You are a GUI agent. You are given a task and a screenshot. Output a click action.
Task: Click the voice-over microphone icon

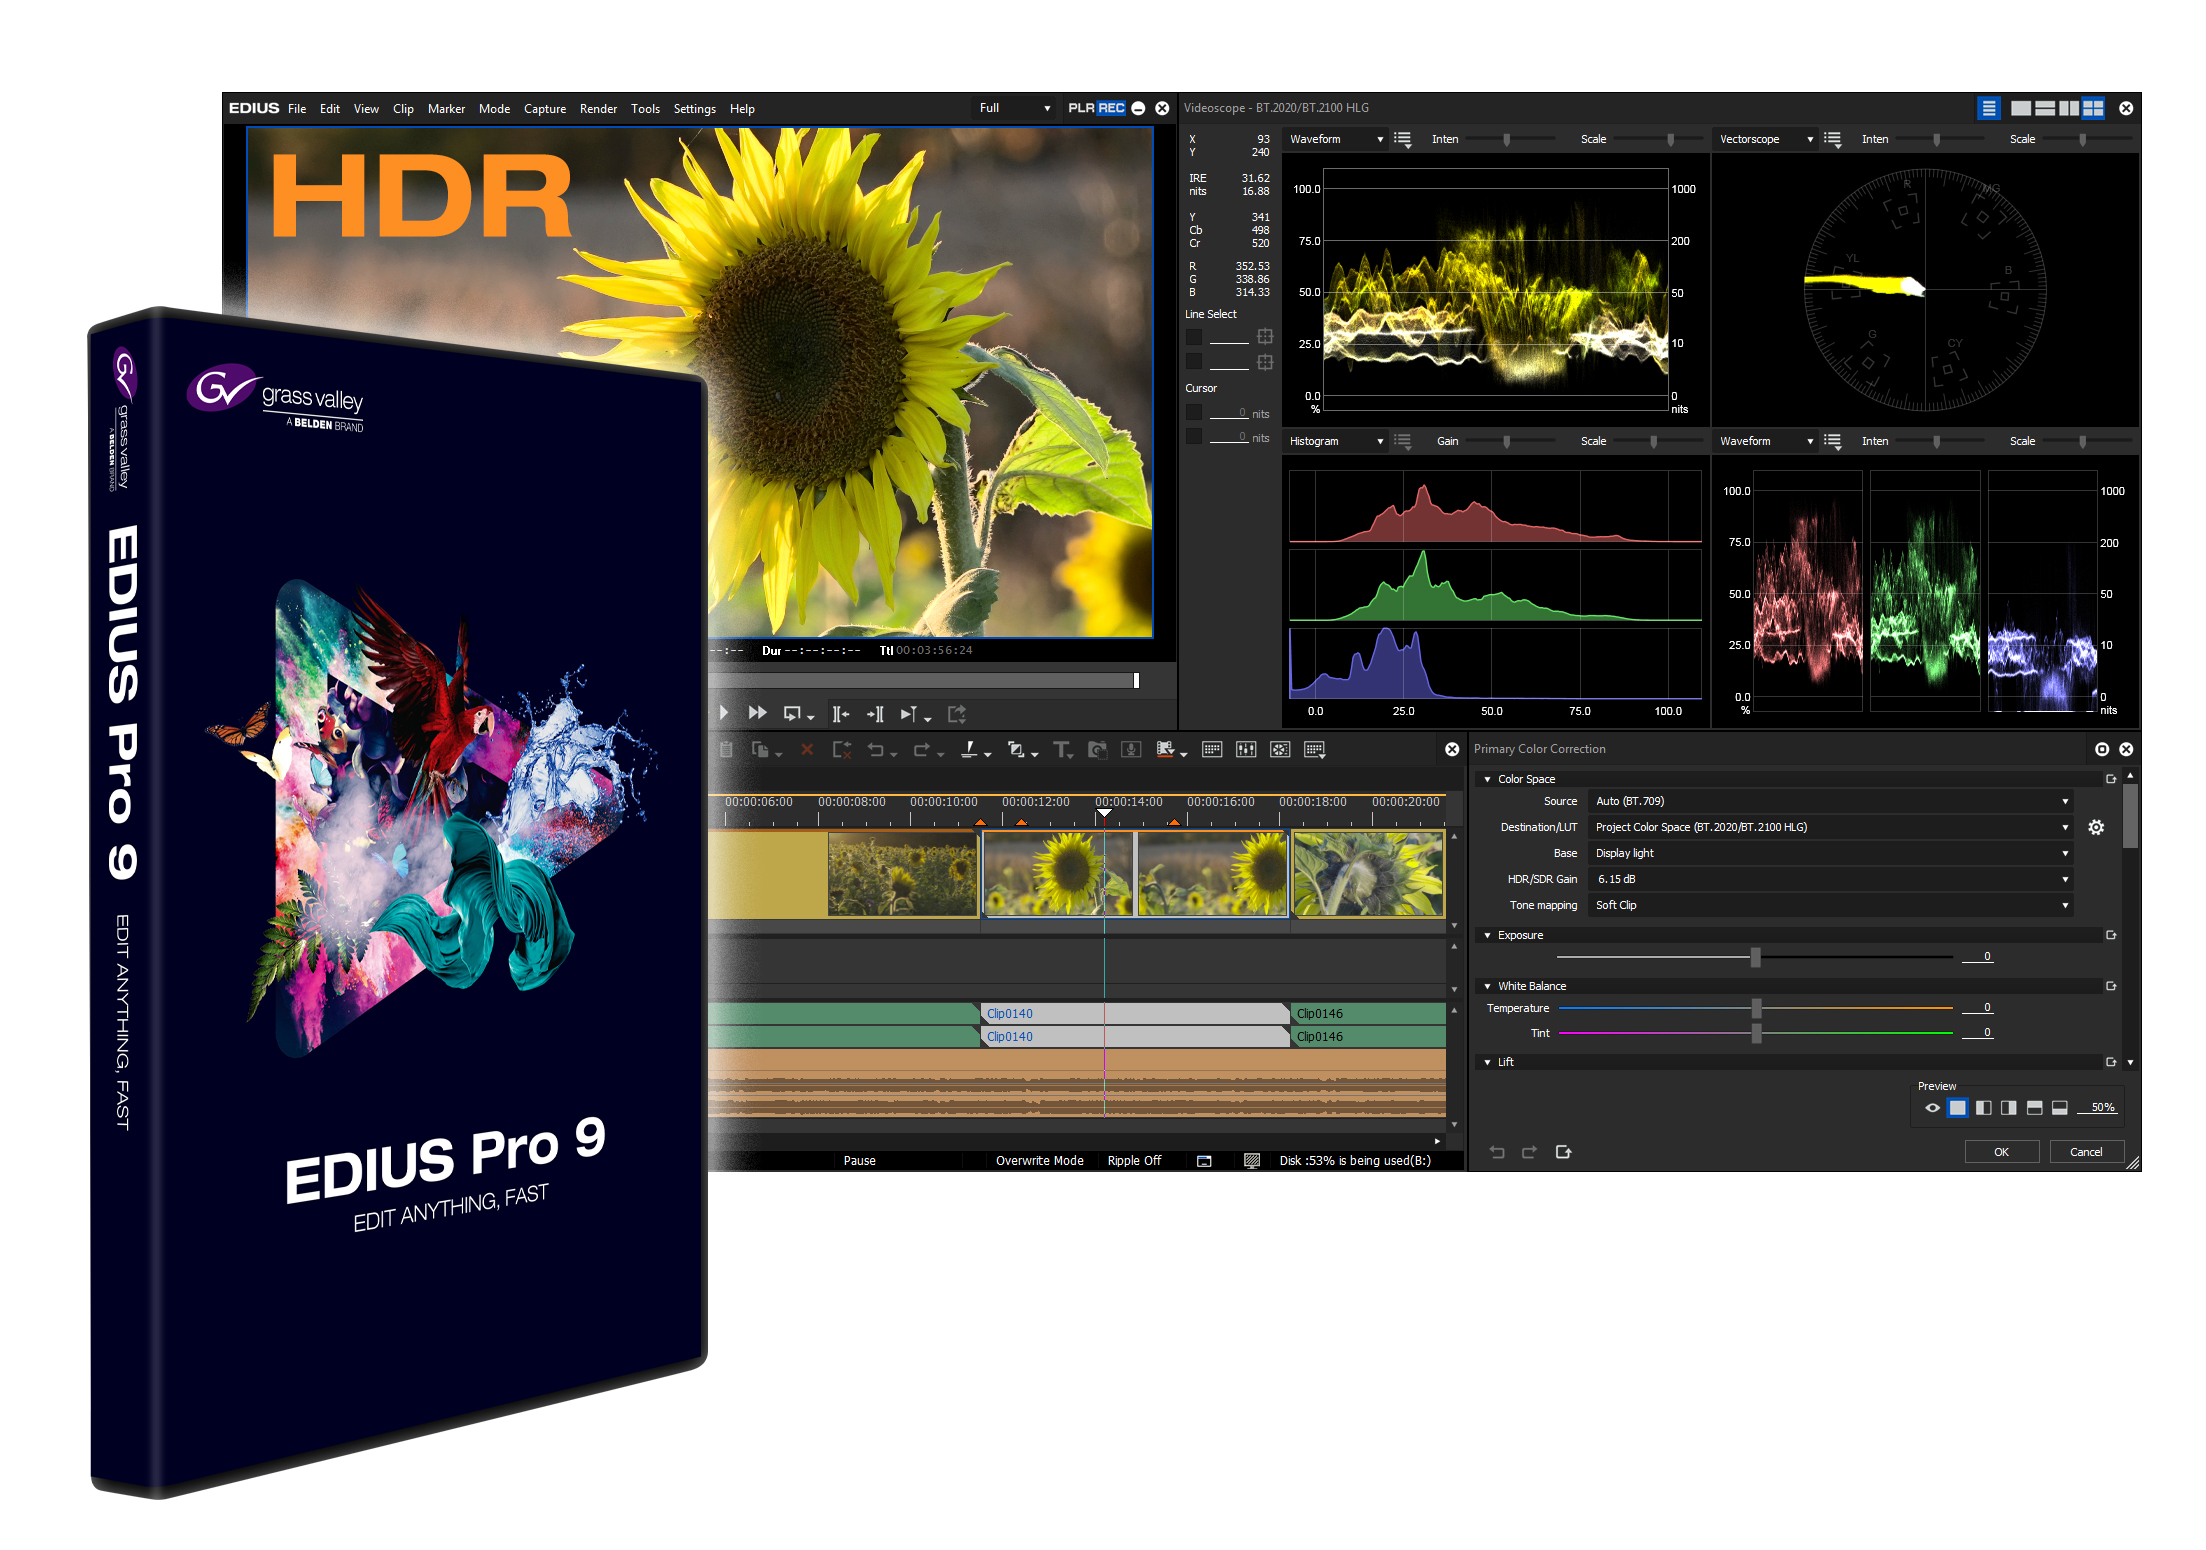pyautogui.click(x=1131, y=750)
